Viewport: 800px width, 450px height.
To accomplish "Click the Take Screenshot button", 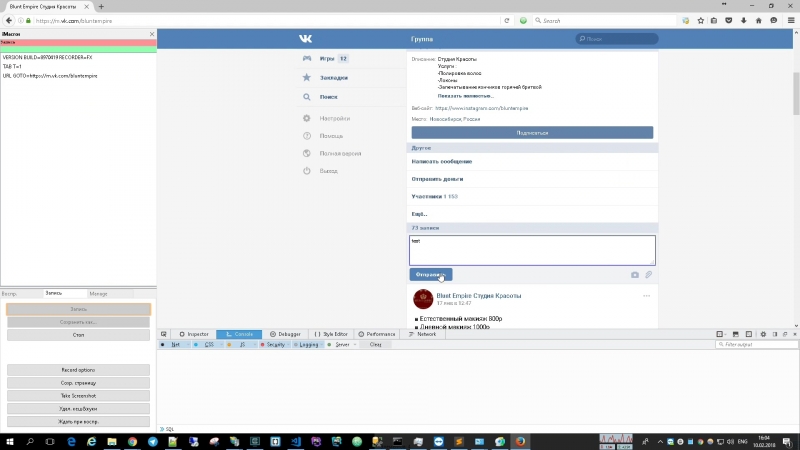I will (79, 396).
